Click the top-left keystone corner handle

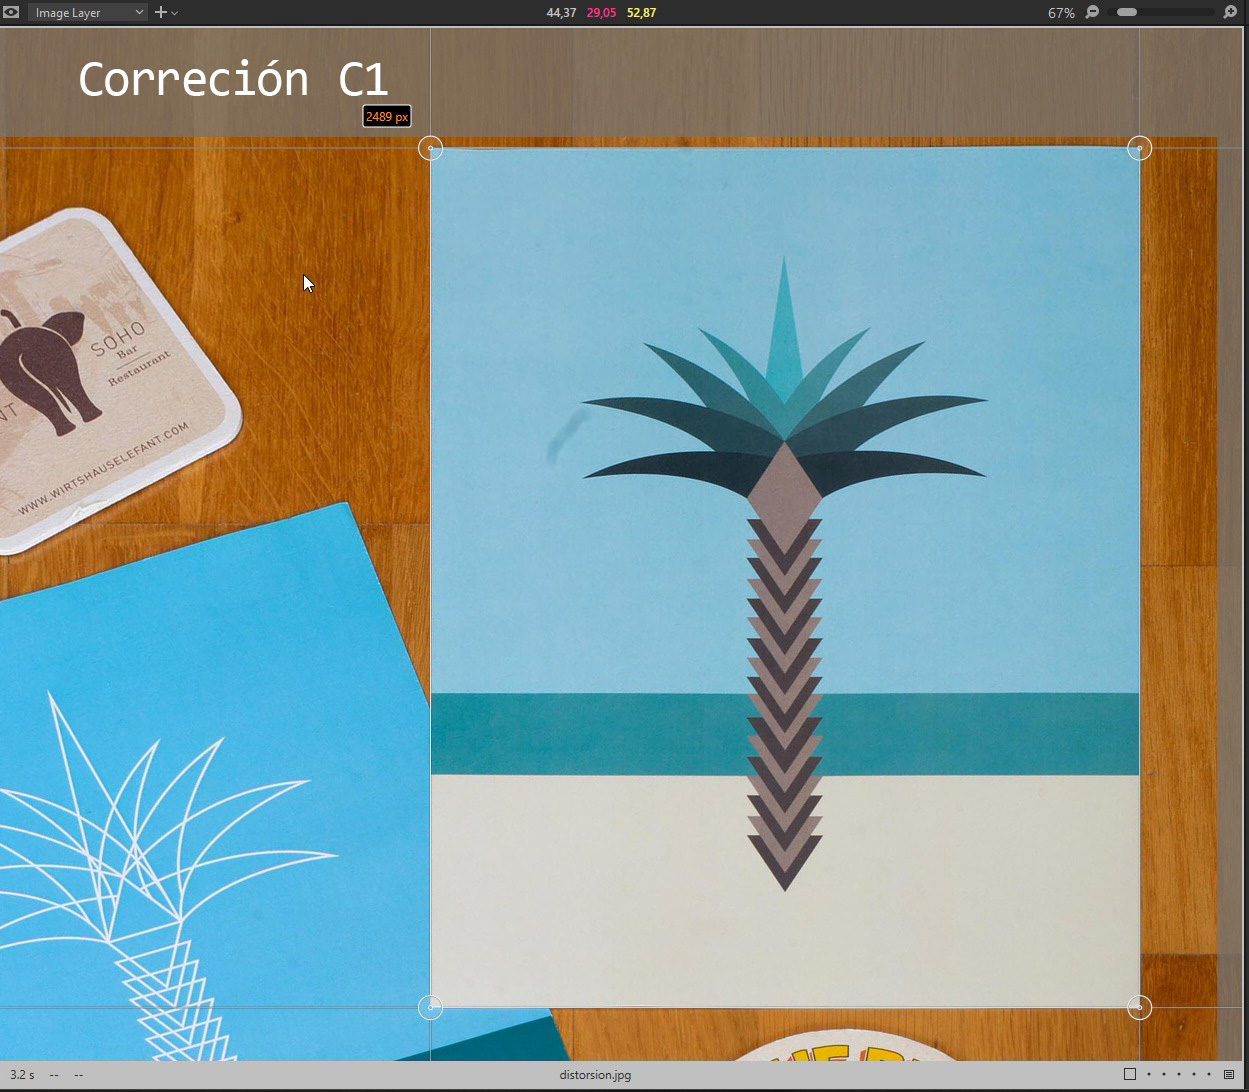point(430,148)
